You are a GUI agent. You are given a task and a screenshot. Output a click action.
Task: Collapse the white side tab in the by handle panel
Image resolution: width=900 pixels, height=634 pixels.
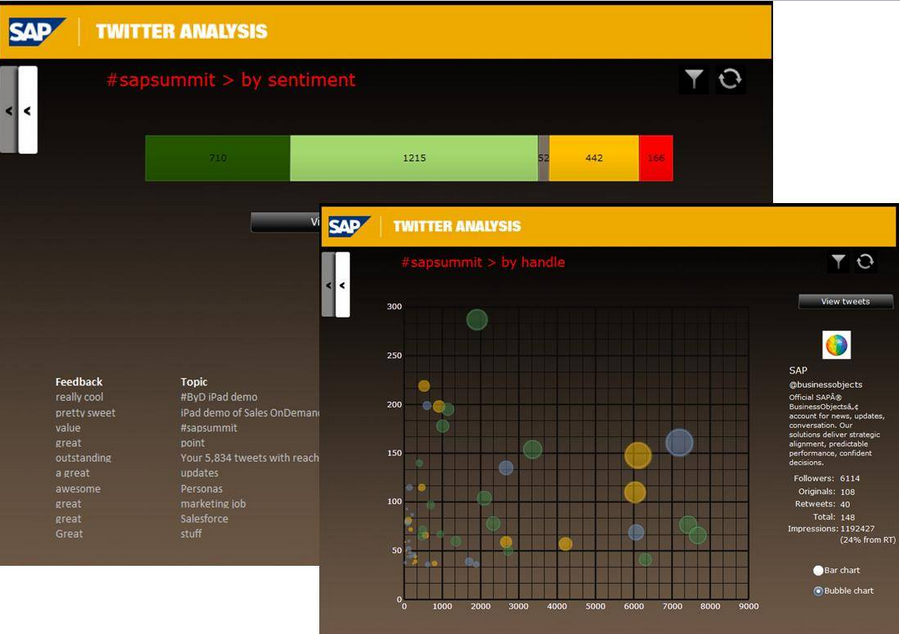click(x=342, y=285)
